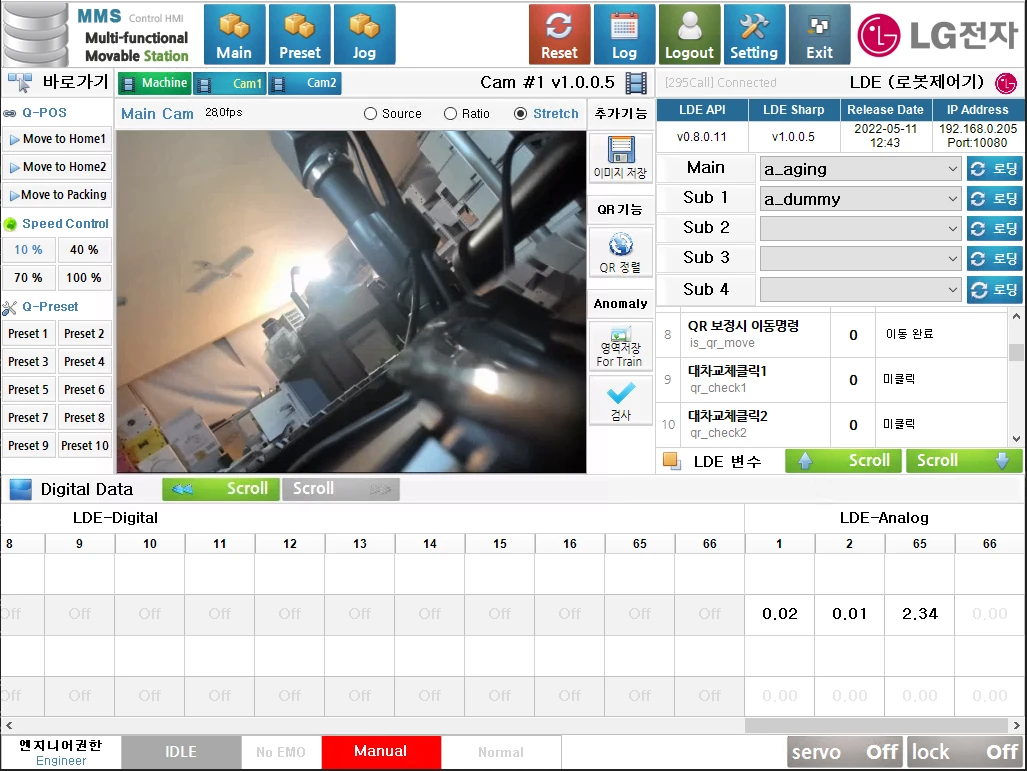Click the QR 정렬 globe icon
Viewport: 1027px width, 771px height.
pos(620,252)
